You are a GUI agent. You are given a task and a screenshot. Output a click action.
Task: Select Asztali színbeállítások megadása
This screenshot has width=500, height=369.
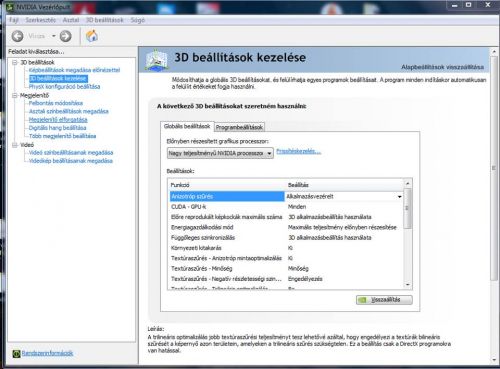point(69,111)
